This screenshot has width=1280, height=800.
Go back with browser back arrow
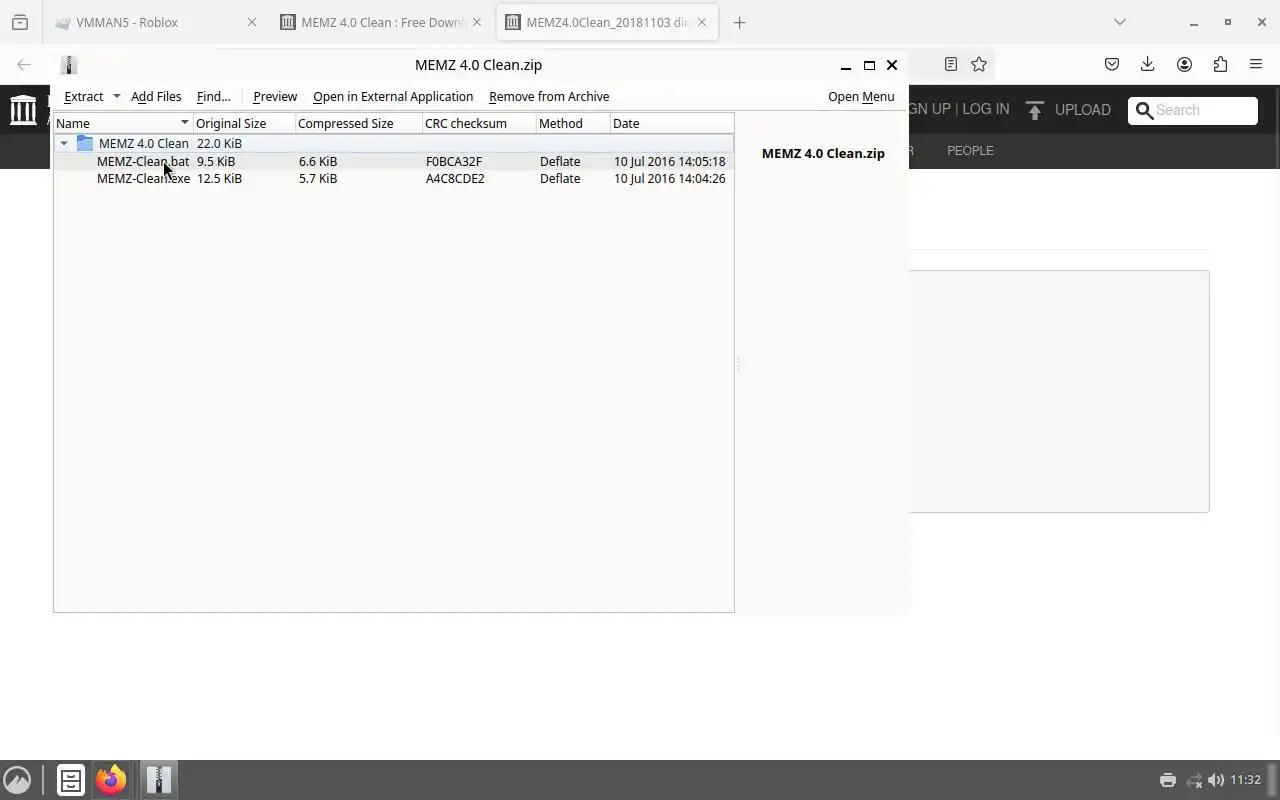24,64
